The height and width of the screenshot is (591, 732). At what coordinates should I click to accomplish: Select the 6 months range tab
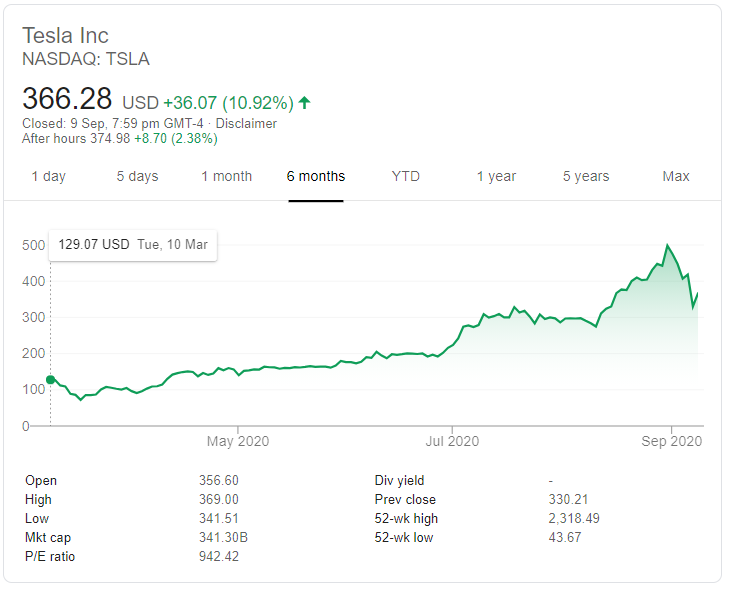[x=316, y=176]
